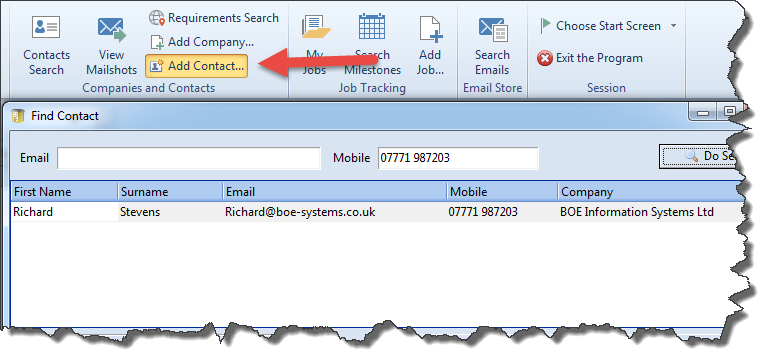Sort by the Surname column header

(x=171, y=192)
